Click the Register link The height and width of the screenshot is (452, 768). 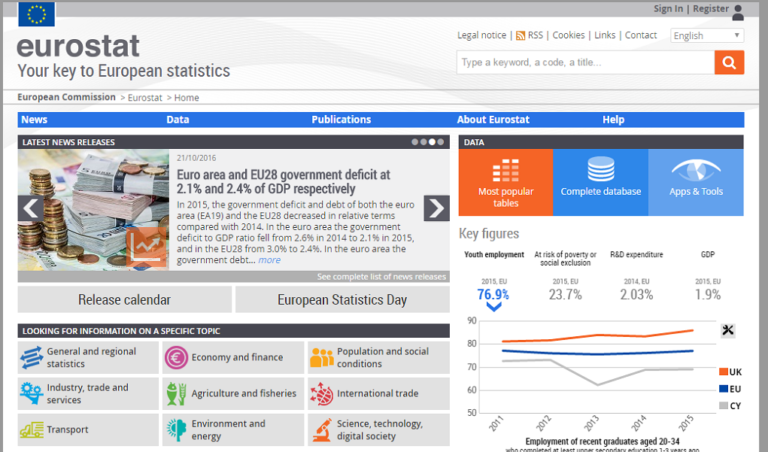pyautogui.click(x=711, y=9)
